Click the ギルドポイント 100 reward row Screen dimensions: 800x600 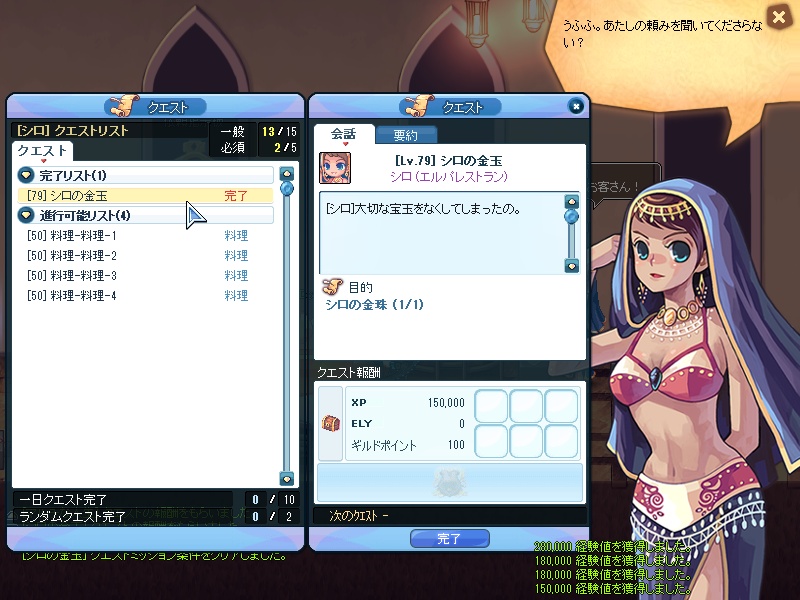408,445
